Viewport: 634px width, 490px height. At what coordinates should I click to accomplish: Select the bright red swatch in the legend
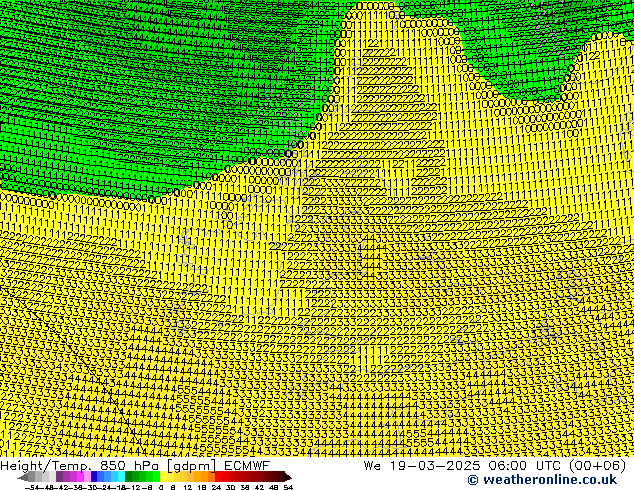point(228,477)
